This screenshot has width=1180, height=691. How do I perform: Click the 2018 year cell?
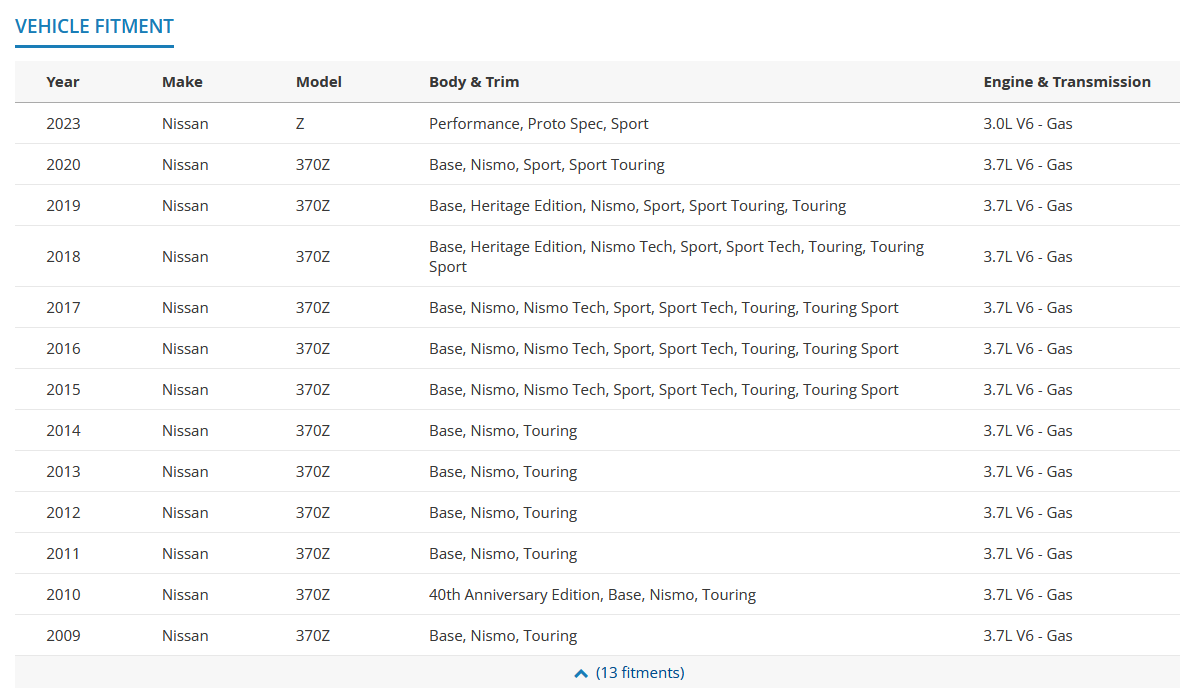[x=63, y=257]
